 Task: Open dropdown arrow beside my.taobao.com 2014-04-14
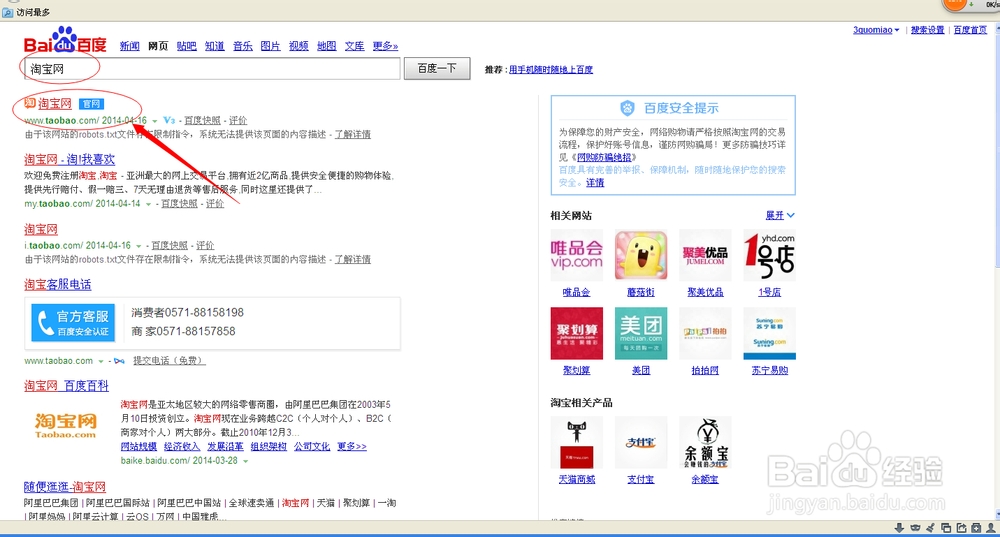coord(148,204)
